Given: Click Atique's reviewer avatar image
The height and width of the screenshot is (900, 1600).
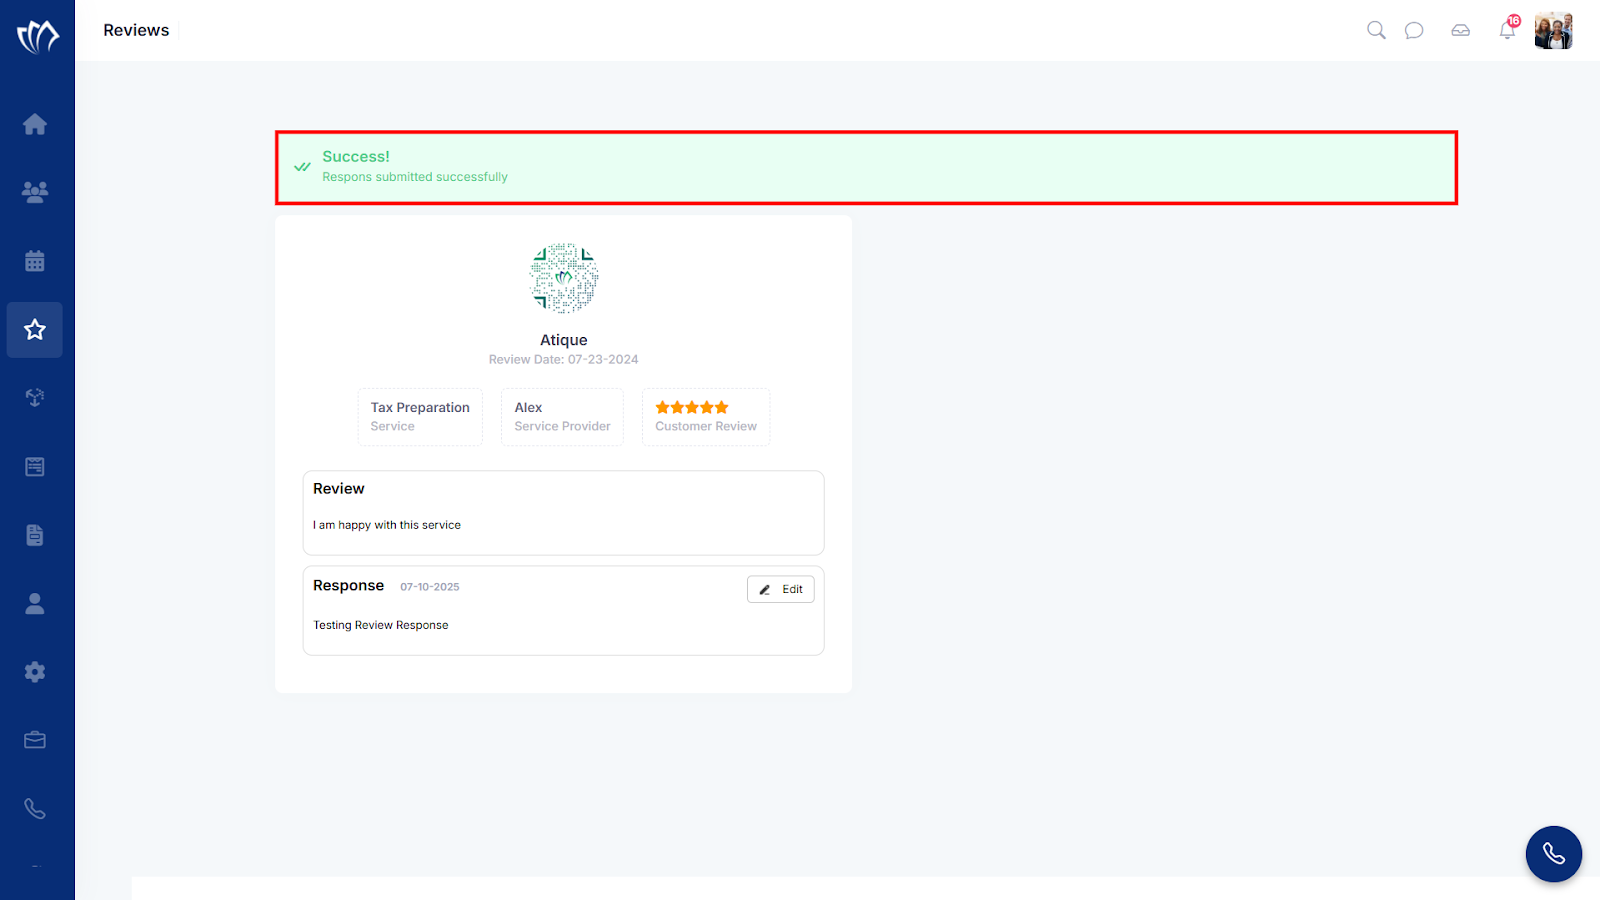Looking at the screenshot, I should (564, 278).
